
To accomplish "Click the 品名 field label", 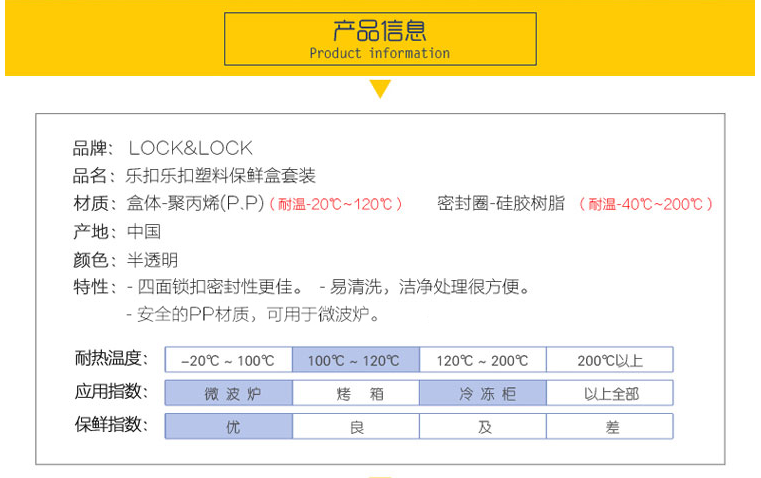I will [x=94, y=176].
